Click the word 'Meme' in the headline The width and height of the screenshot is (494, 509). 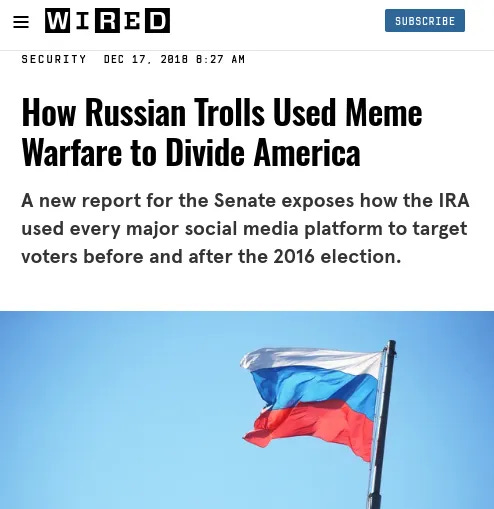[x=383, y=113]
